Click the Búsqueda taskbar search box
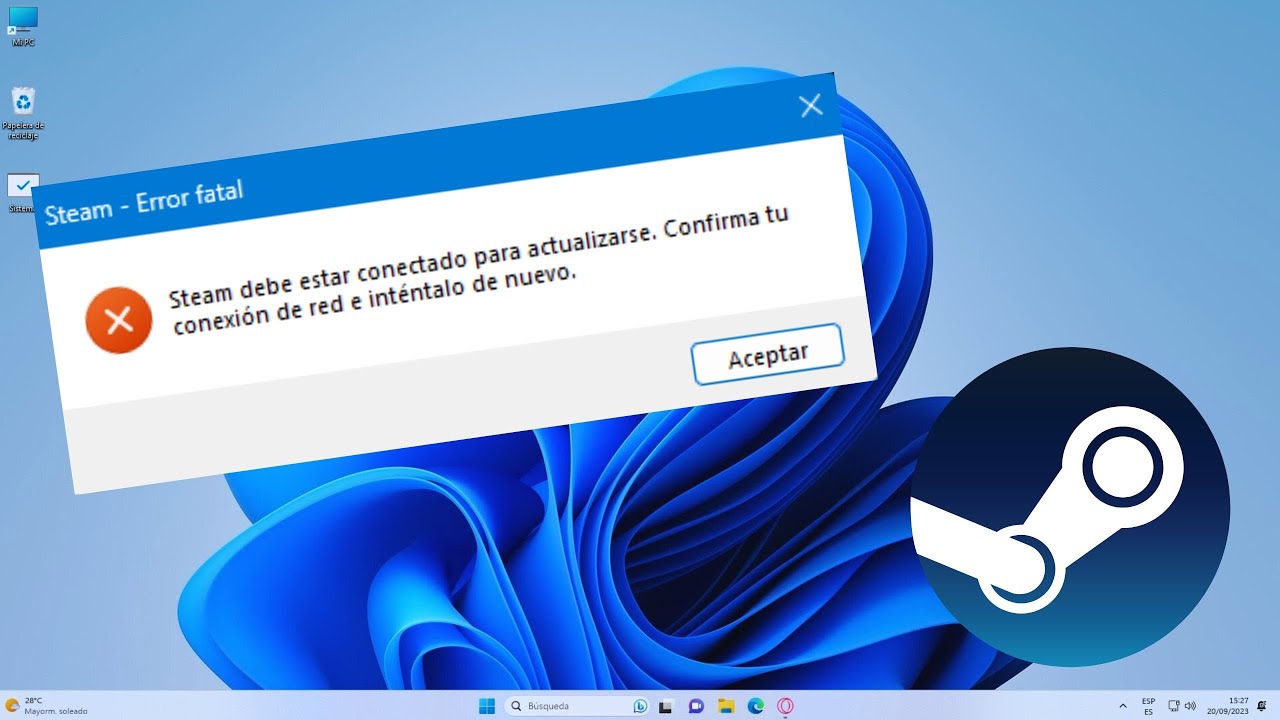 click(577, 706)
